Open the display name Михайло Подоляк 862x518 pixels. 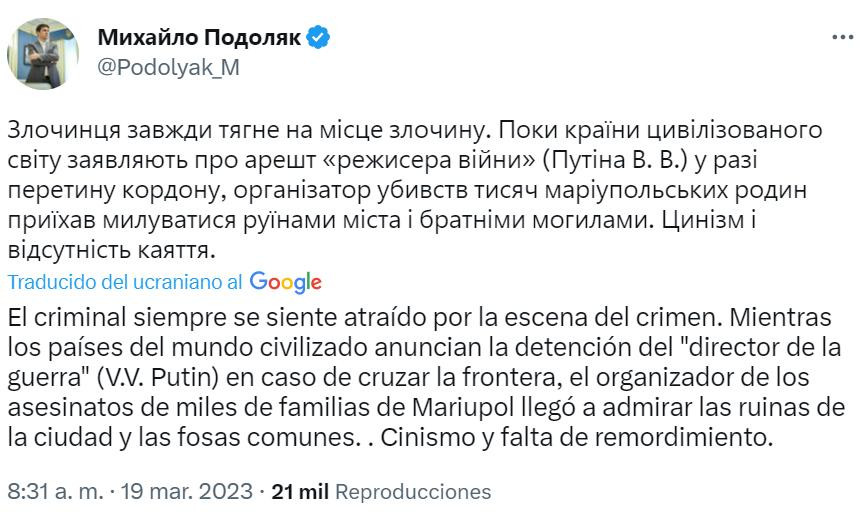point(199,37)
